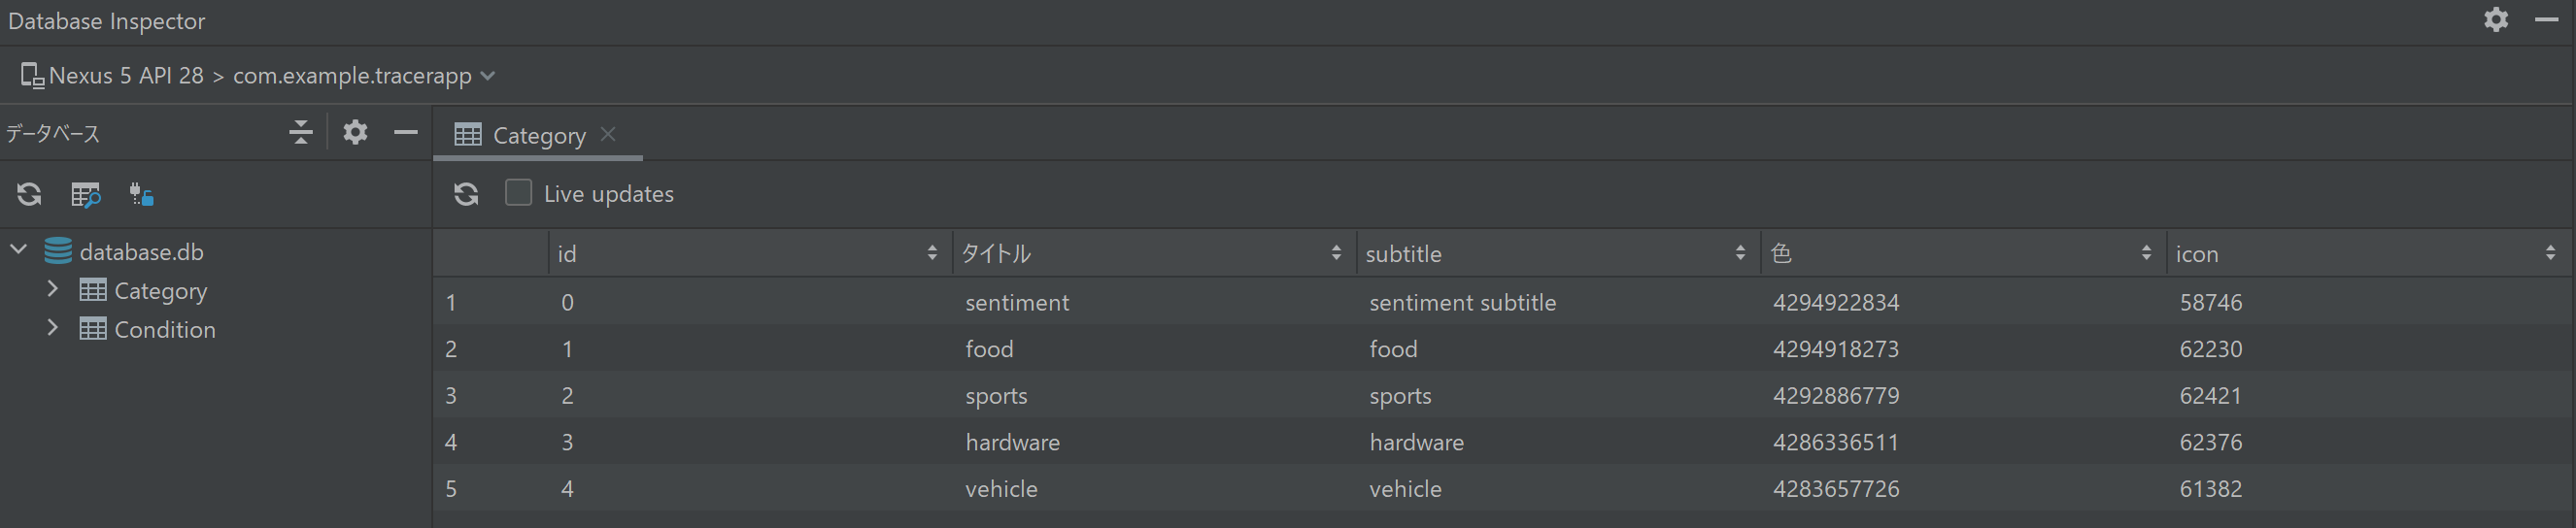Click the database panel settings gear

pos(355,132)
